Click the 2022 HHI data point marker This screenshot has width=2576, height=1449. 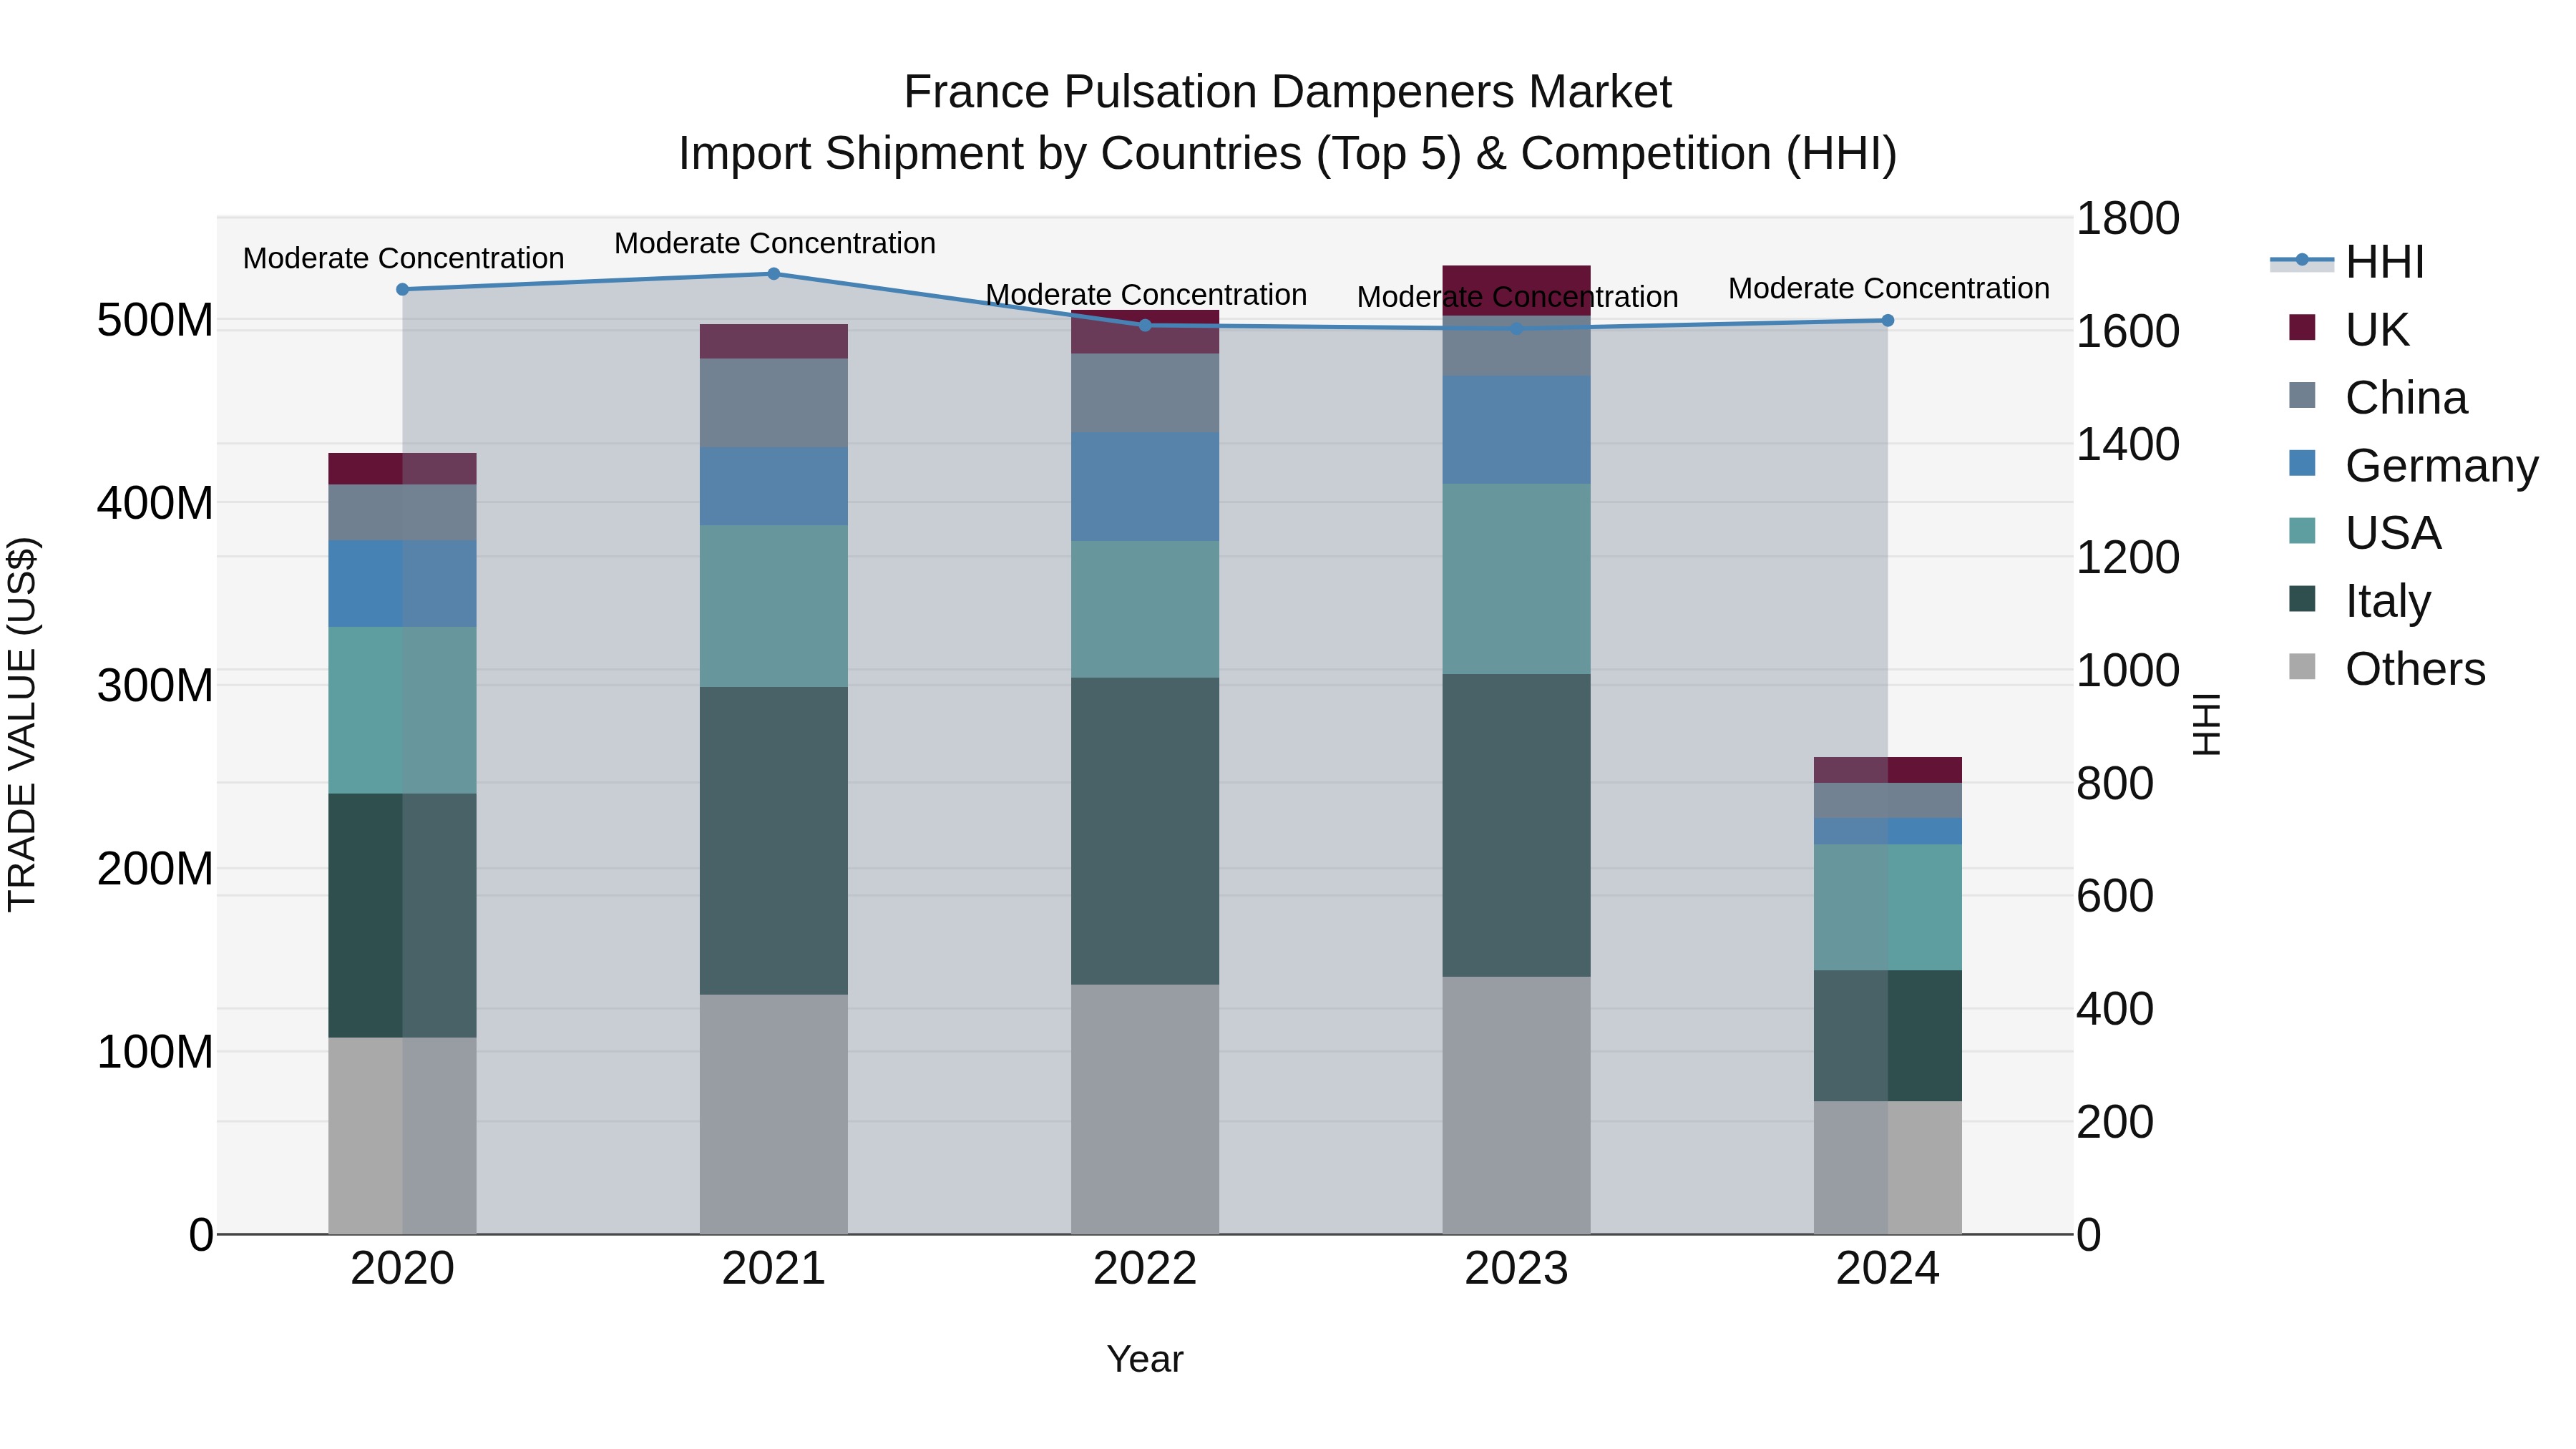coord(1145,325)
